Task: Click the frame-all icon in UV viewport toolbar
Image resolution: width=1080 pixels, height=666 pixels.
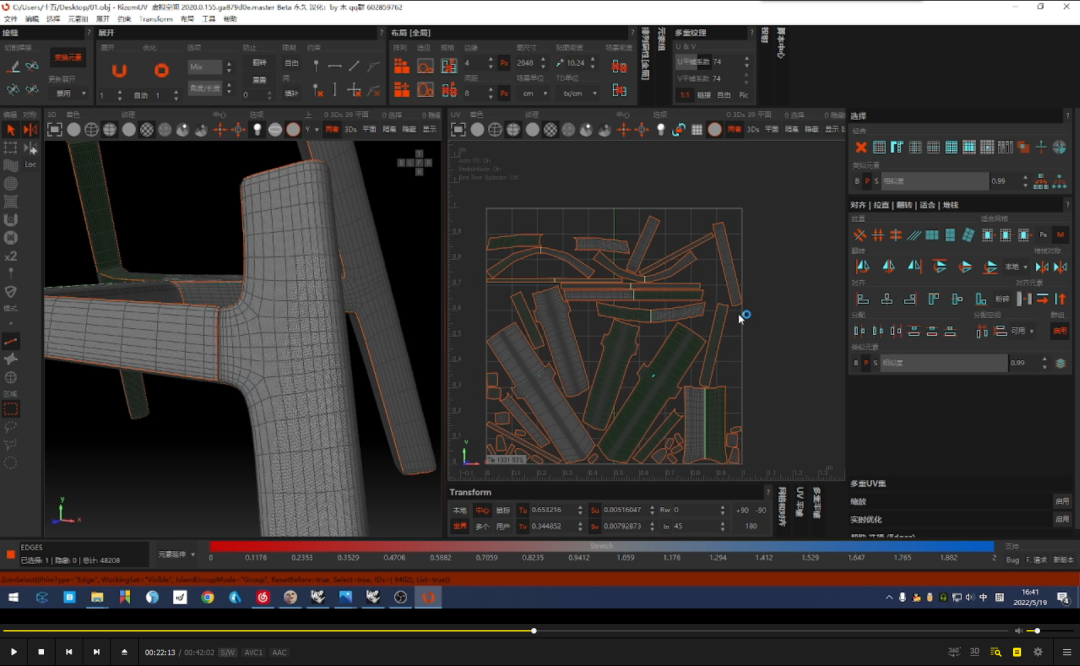Action: [458, 129]
